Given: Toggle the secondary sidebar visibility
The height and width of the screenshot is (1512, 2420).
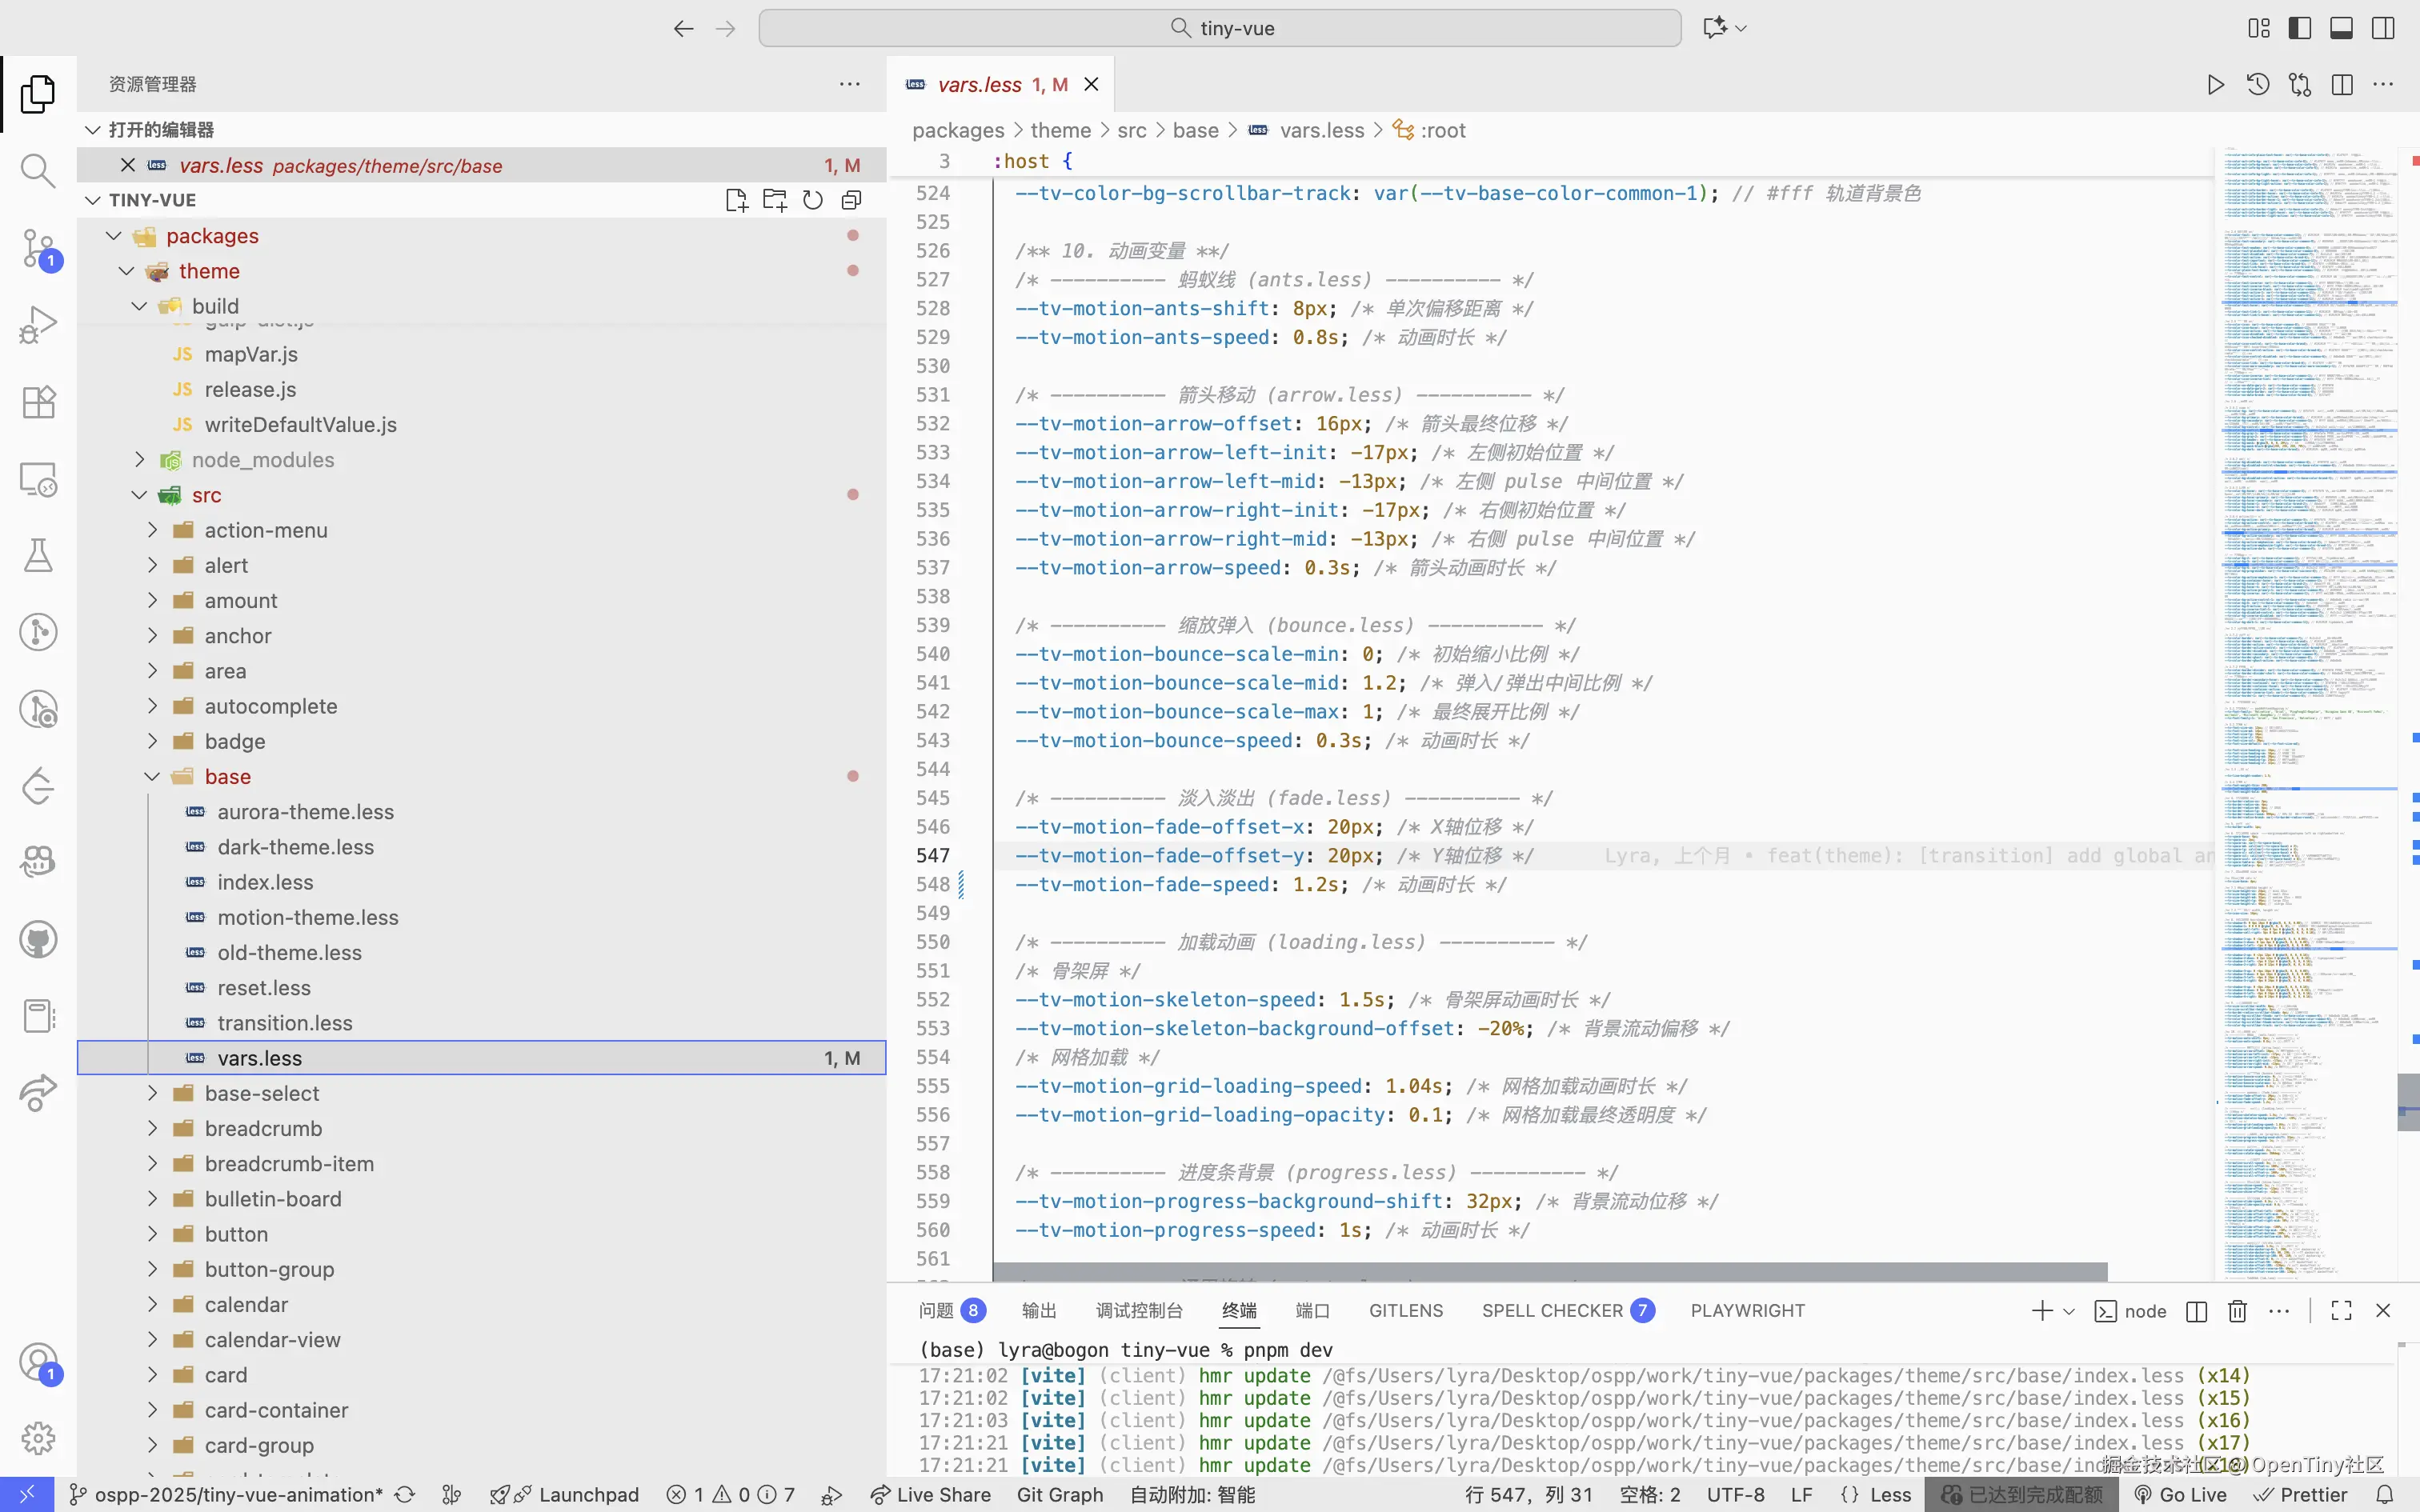Looking at the screenshot, I should point(2383,28).
